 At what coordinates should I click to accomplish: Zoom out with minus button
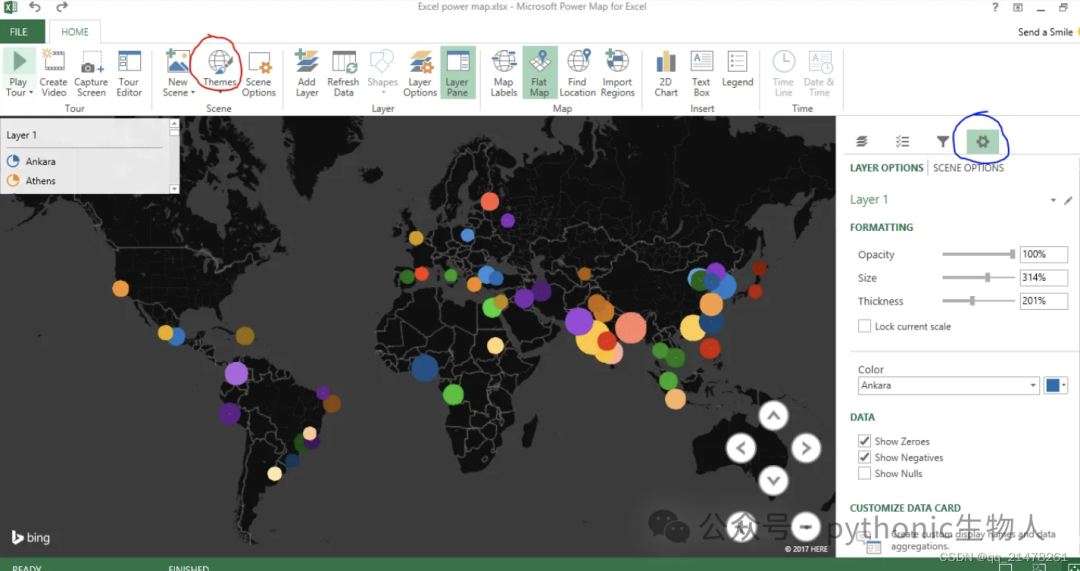pyautogui.click(x=806, y=527)
